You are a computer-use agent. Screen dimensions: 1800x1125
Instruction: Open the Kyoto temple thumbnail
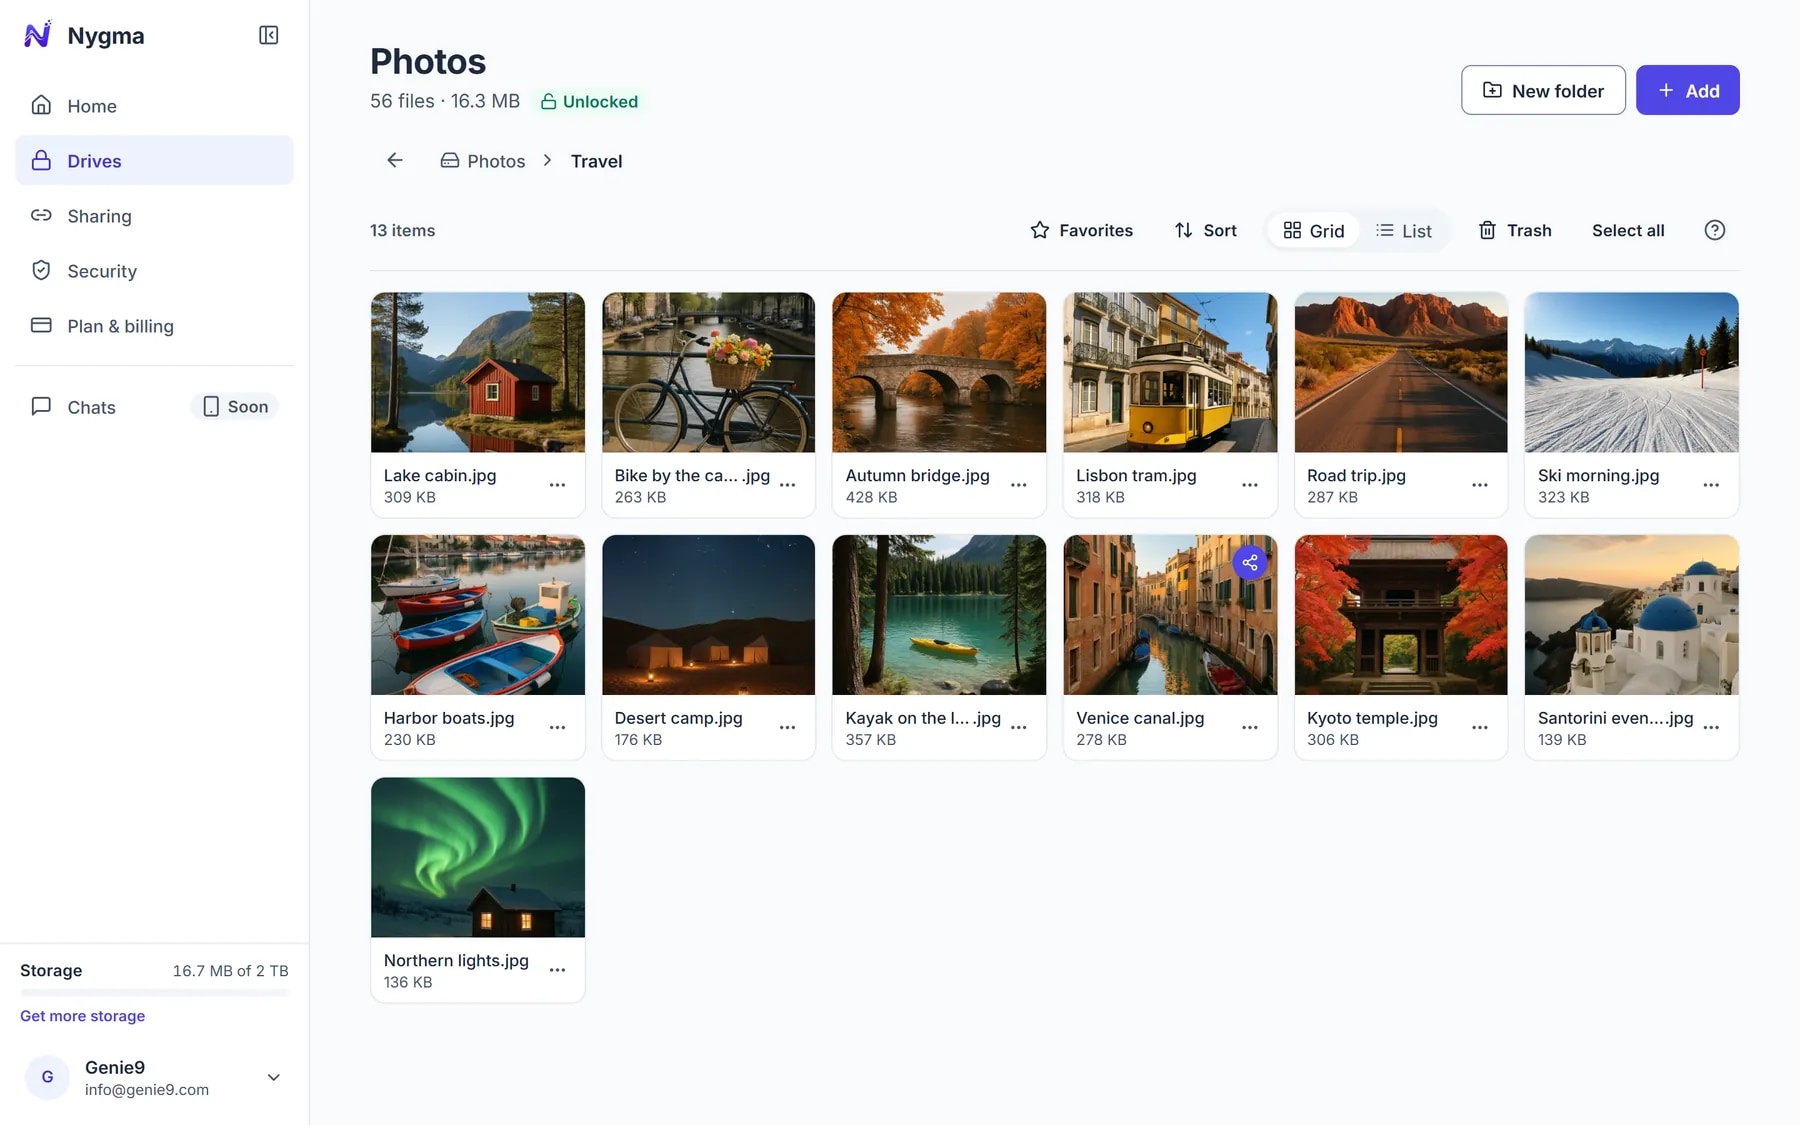tap(1400, 615)
